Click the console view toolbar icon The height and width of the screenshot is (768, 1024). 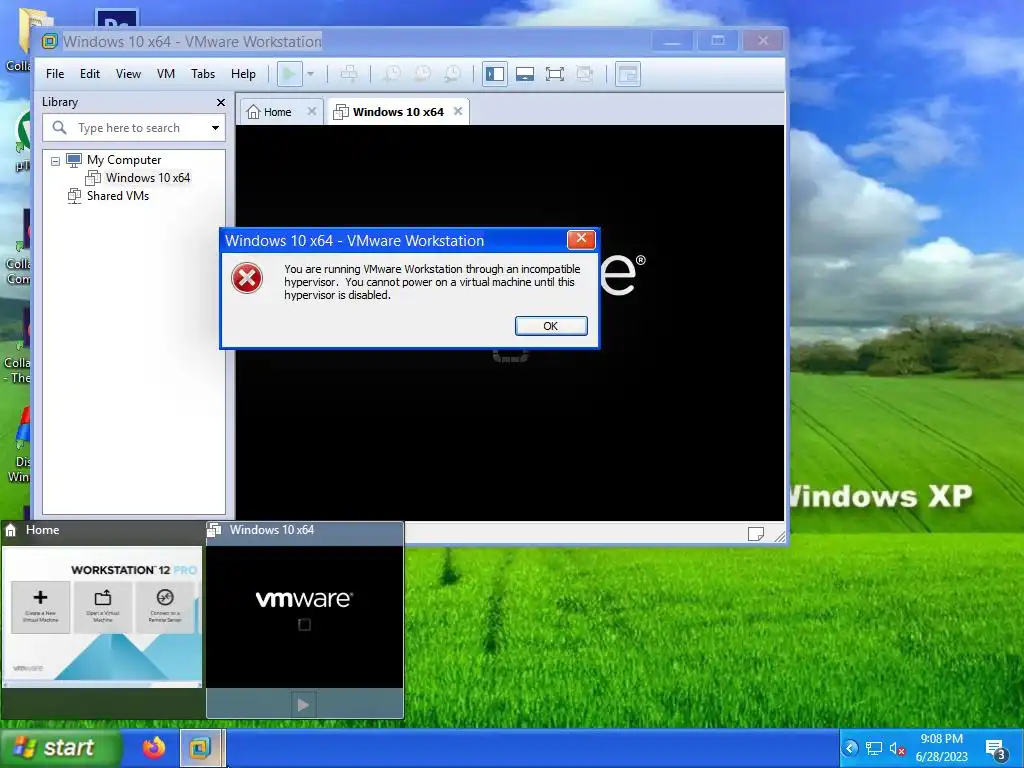click(x=628, y=74)
